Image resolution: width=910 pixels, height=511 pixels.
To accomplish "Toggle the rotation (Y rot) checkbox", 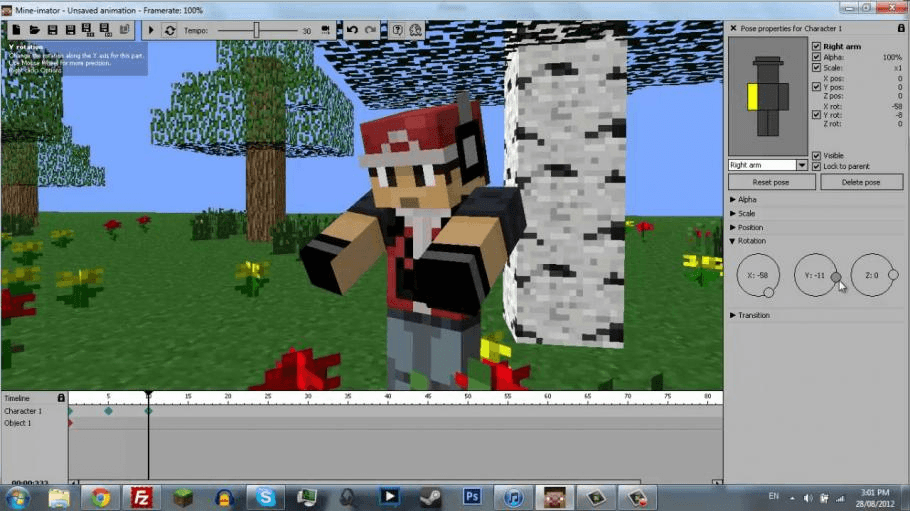I will tap(816, 114).
